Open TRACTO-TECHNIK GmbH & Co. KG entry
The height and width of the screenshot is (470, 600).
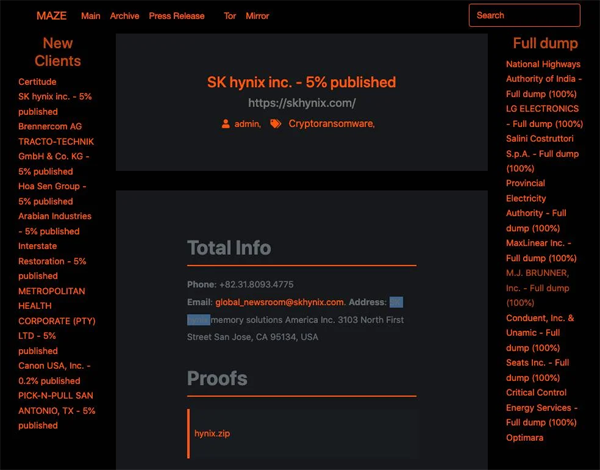(x=56, y=157)
